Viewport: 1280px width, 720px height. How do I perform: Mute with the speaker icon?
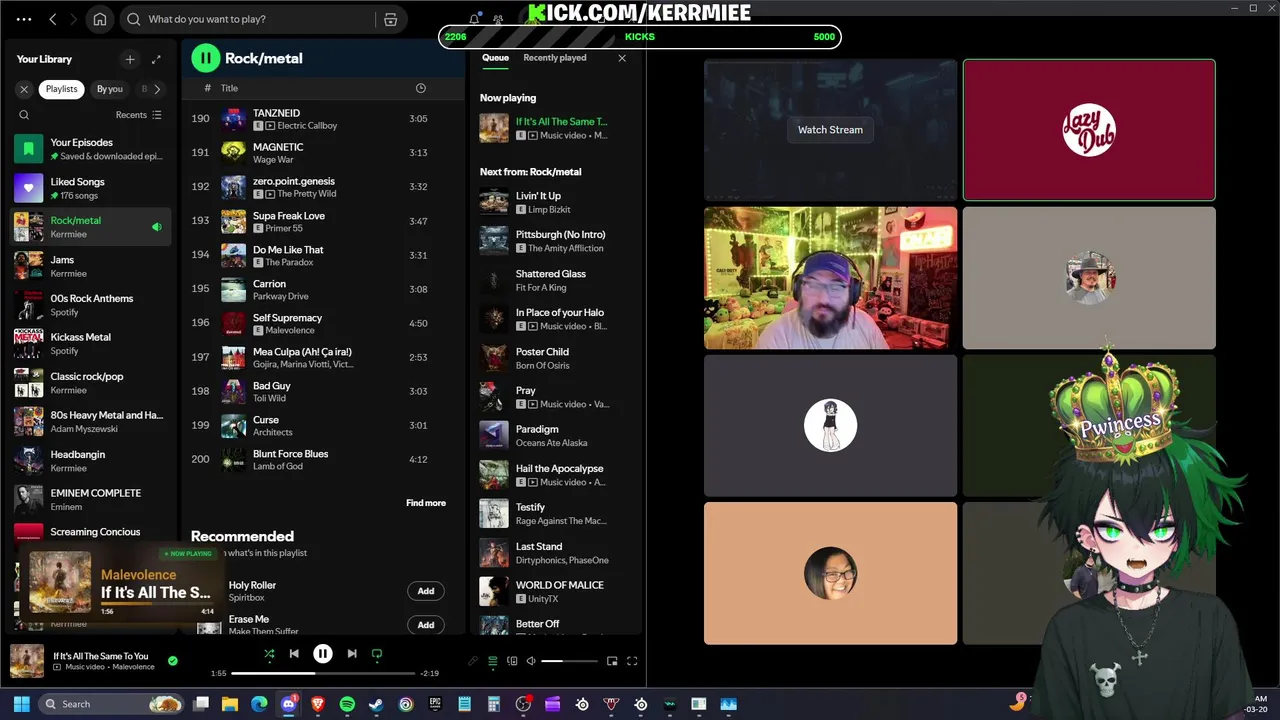531,661
